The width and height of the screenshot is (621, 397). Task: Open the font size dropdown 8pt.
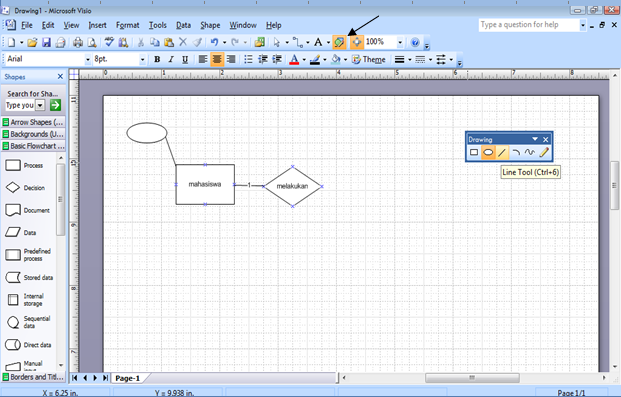coord(142,59)
